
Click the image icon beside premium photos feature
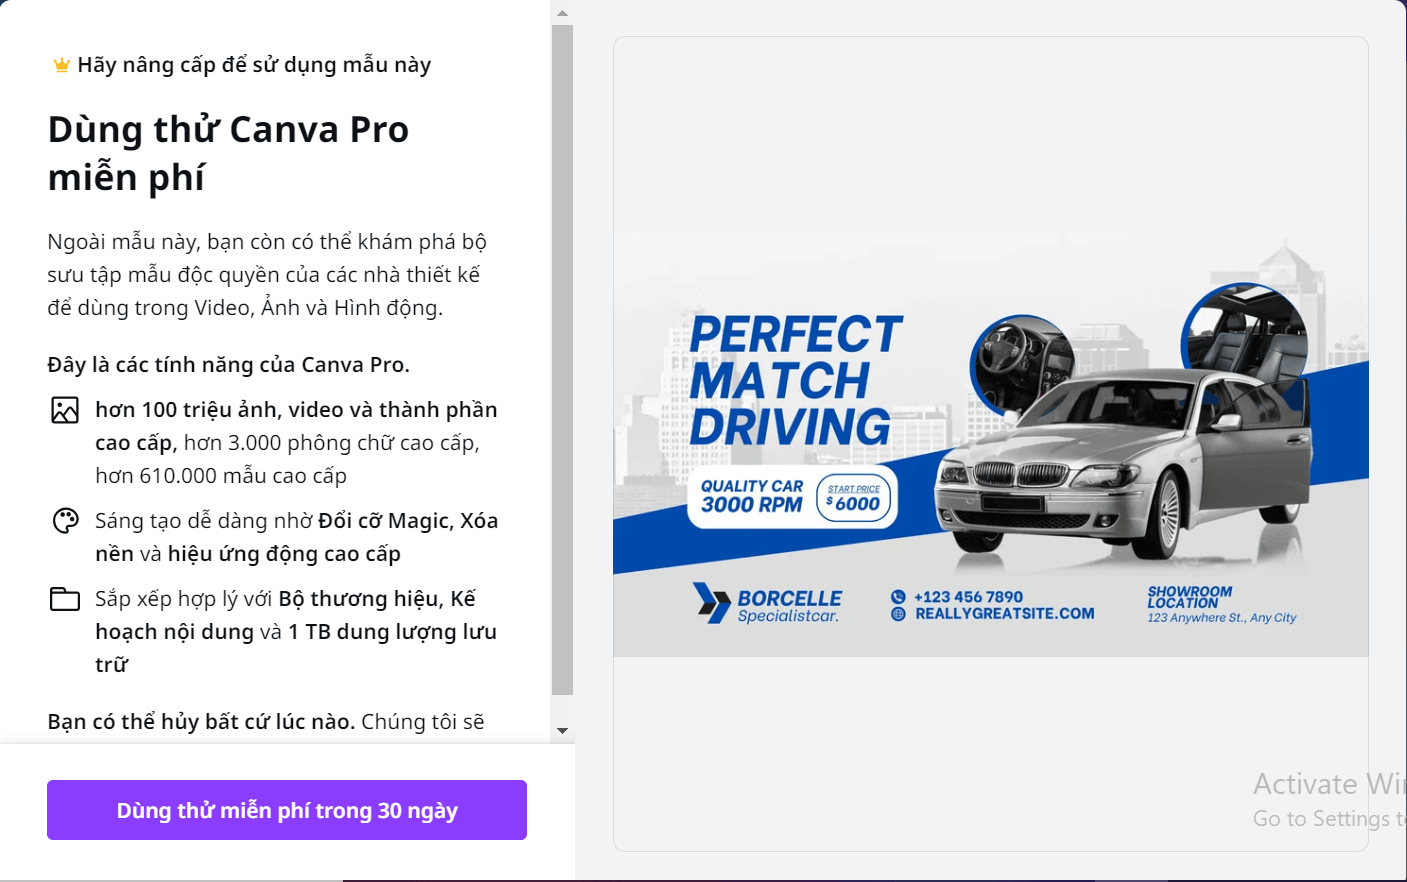(65, 410)
